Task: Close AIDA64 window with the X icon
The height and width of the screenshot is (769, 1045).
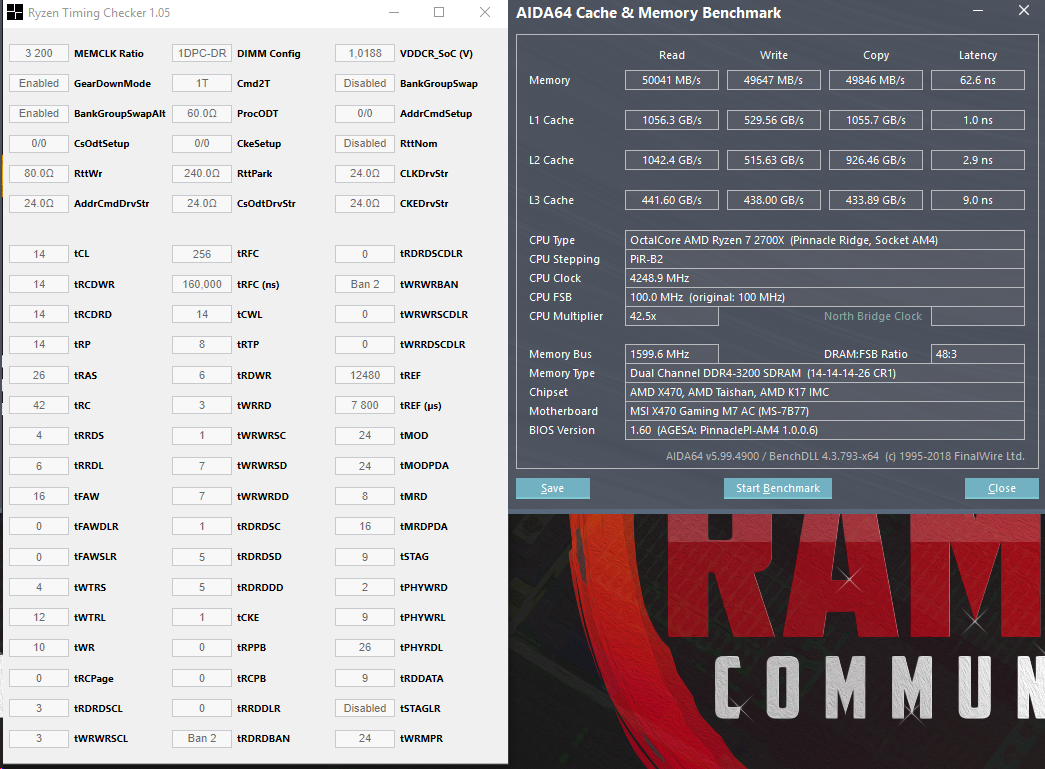Action: [x=1024, y=11]
